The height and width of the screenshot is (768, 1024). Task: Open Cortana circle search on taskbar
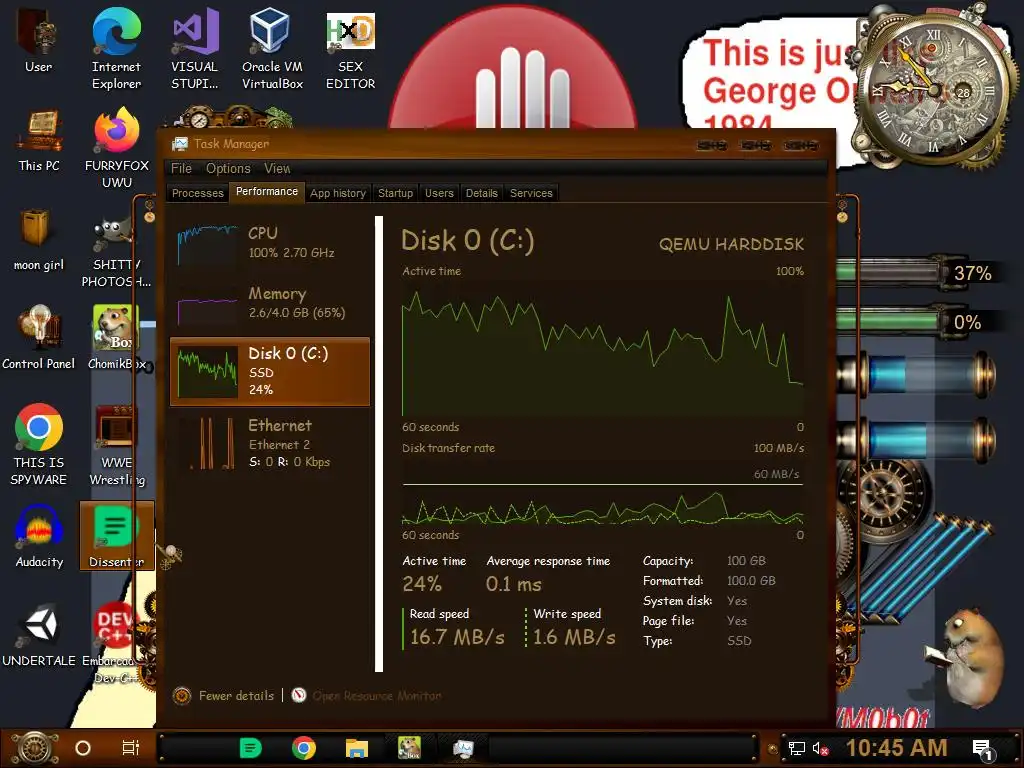click(x=82, y=748)
